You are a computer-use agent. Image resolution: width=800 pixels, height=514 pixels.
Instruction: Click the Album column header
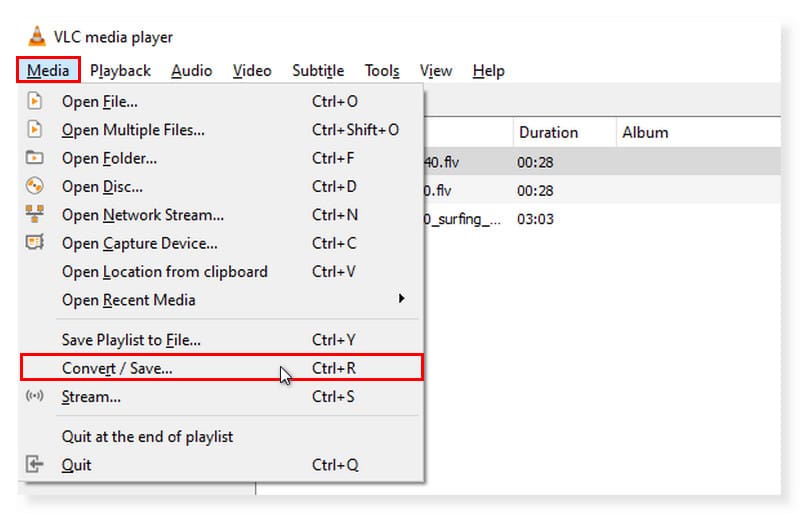point(645,132)
